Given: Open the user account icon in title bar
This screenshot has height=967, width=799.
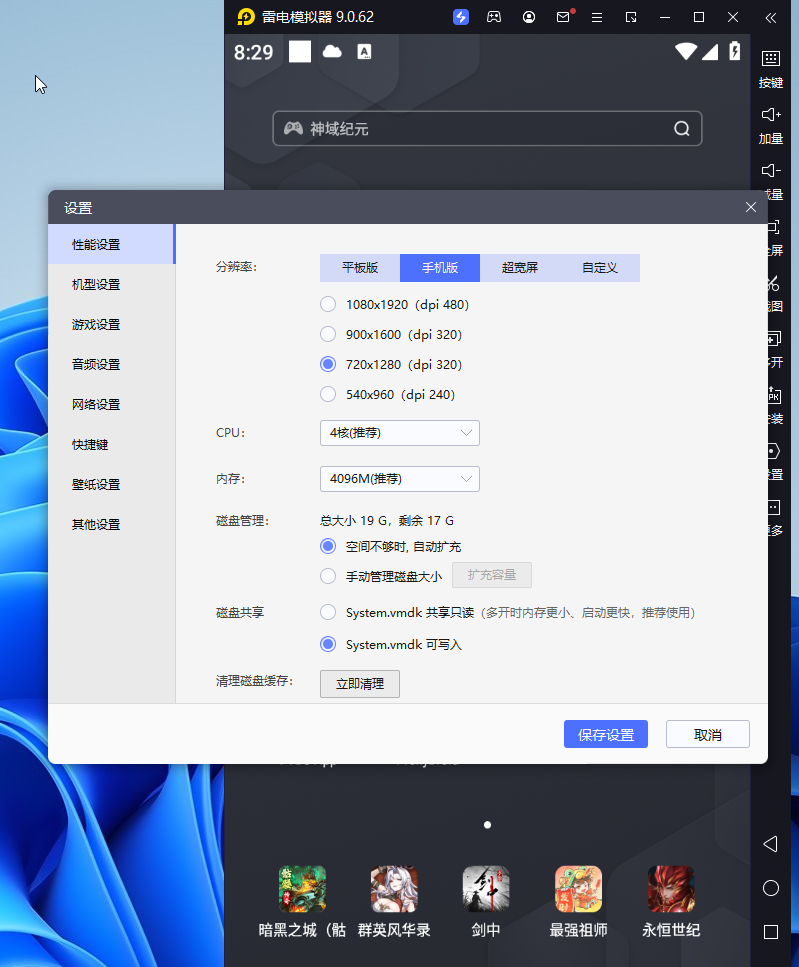Looking at the screenshot, I should click(529, 17).
